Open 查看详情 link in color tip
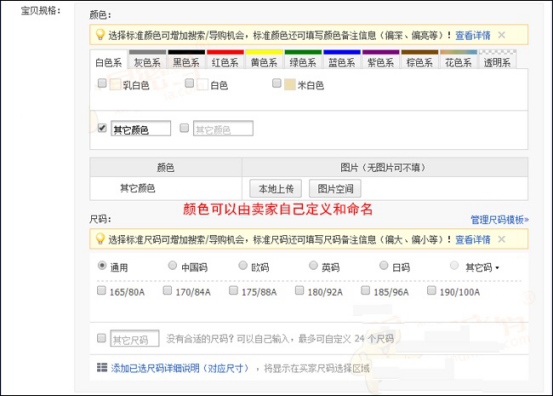Viewport: 553px width, 396px height. (473, 35)
